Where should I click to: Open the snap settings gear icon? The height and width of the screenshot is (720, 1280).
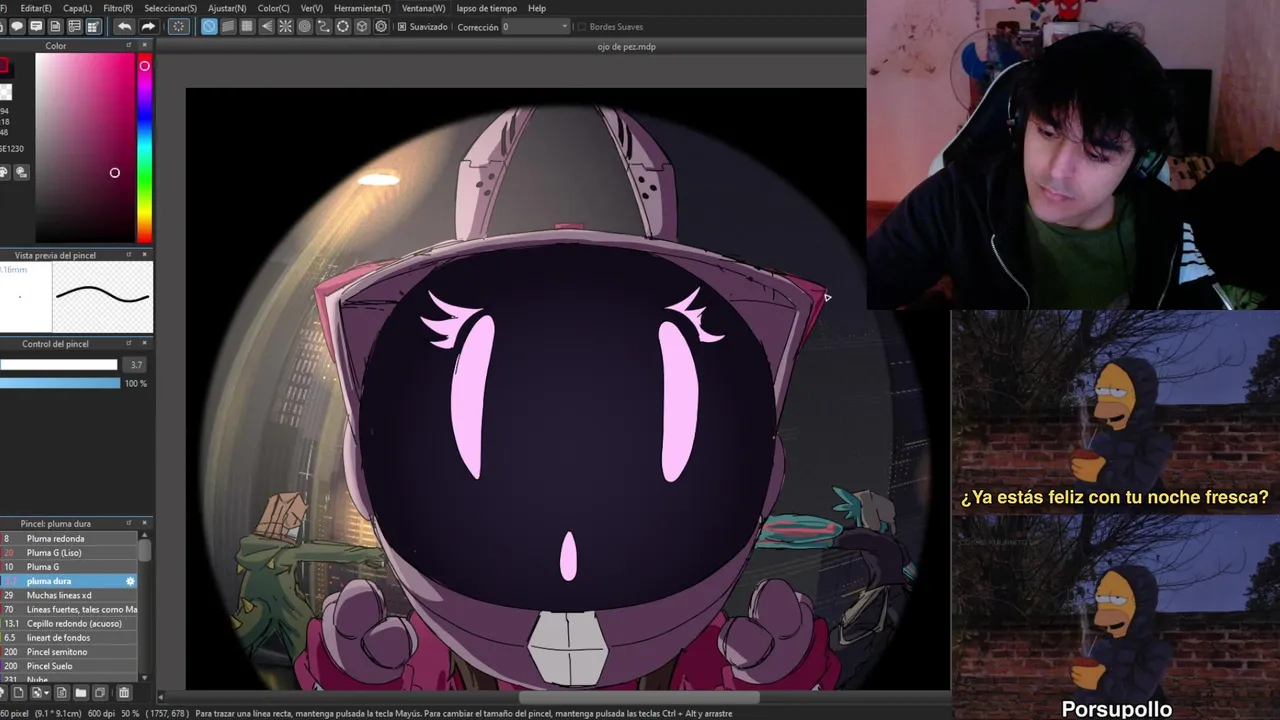pyautogui.click(x=381, y=27)
